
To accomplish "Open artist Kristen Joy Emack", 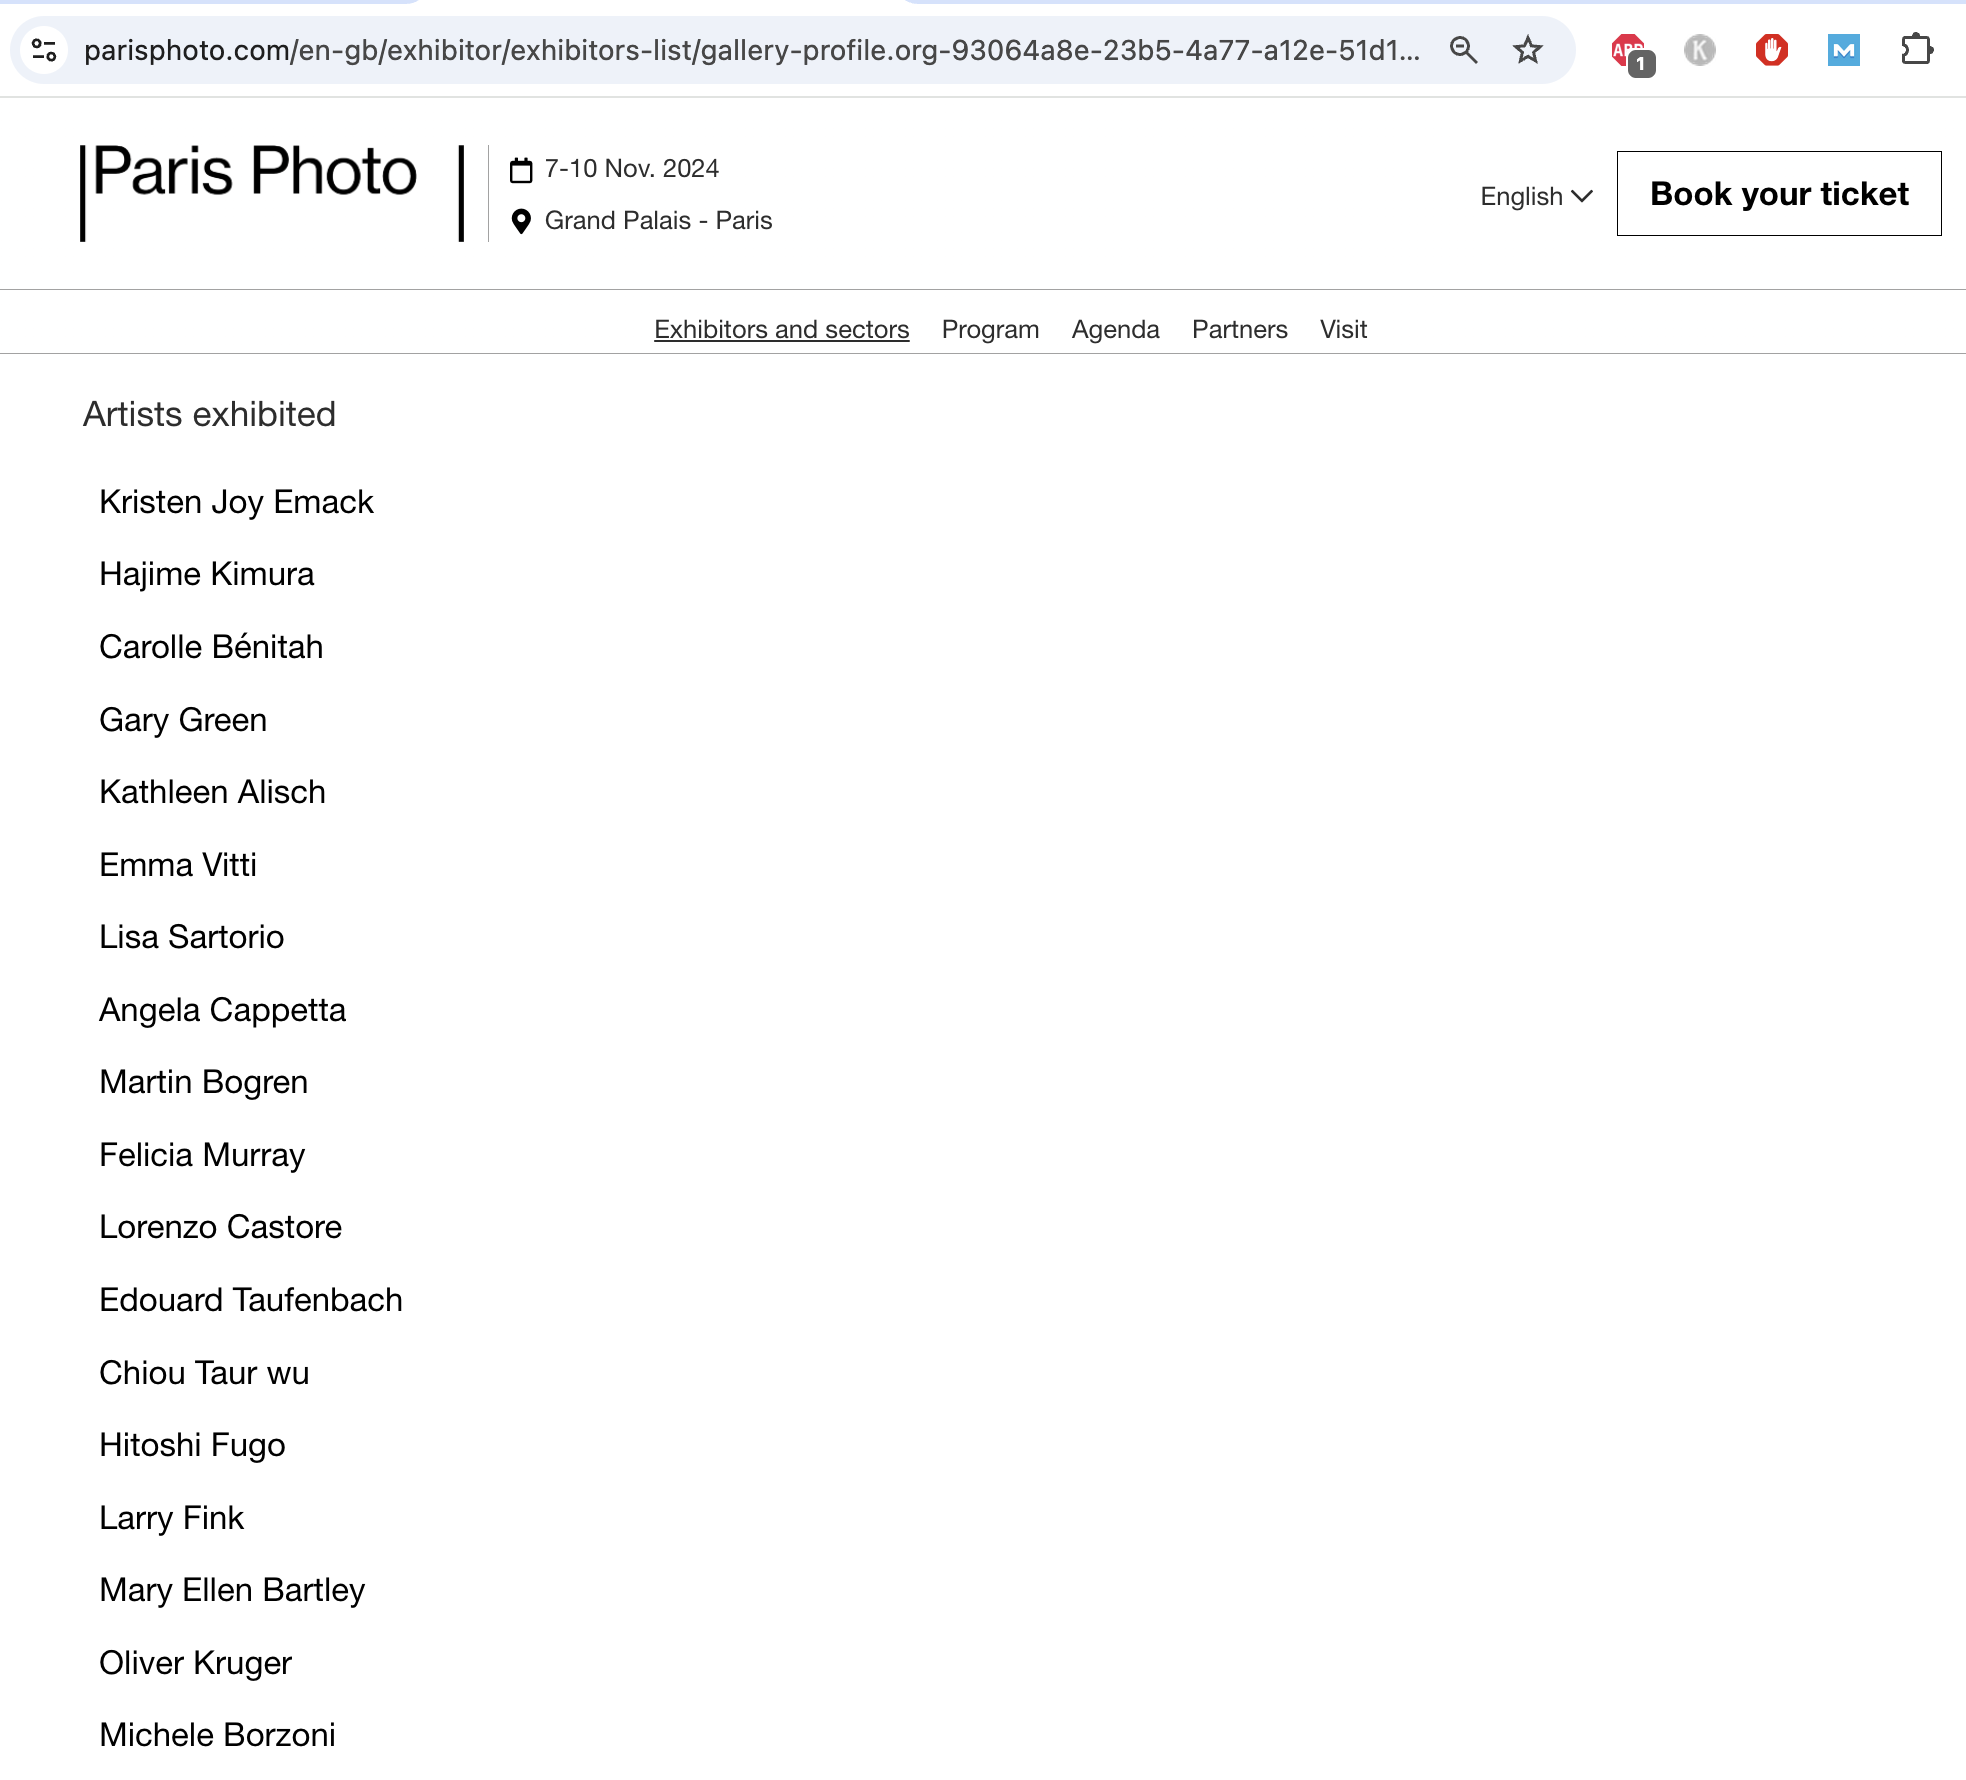I will click(236, 502).
